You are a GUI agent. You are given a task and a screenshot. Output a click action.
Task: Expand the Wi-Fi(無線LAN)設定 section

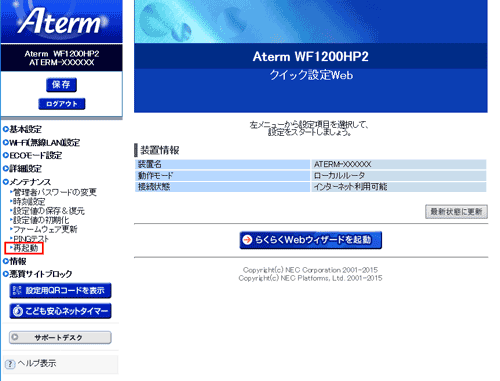41,143
